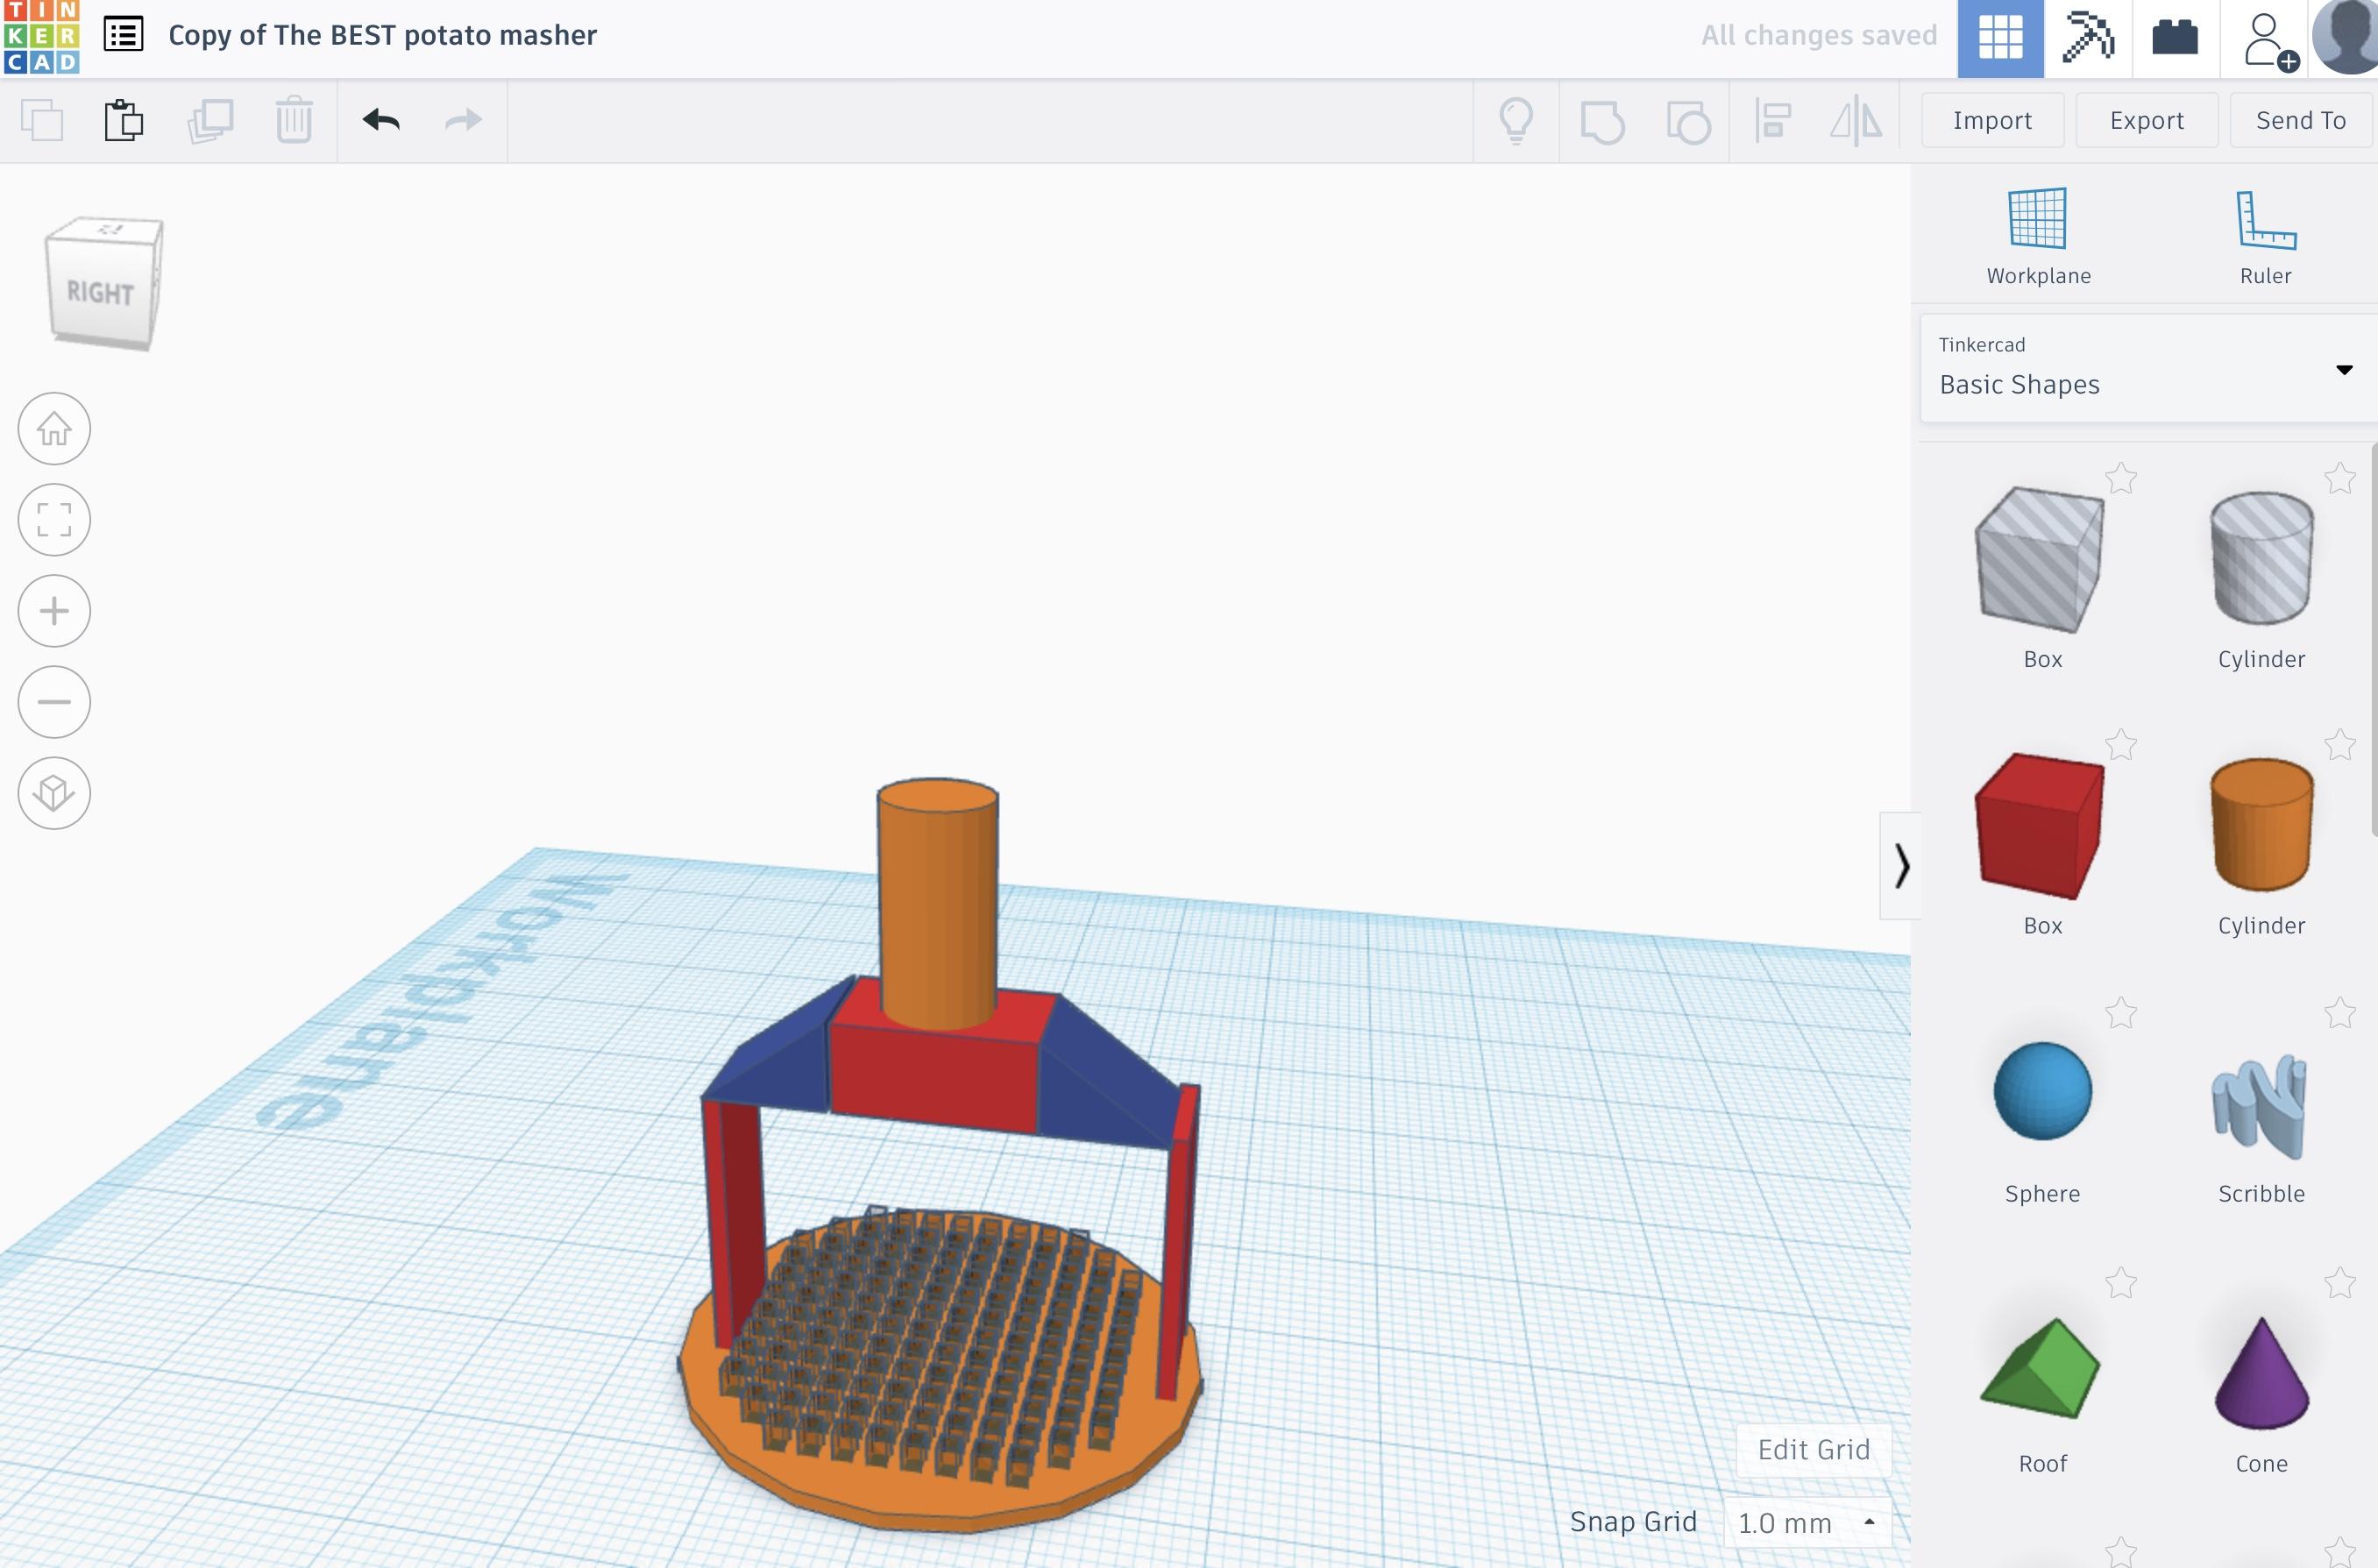
Task: Favorite the red Box with star
Action: [2121, 745]
